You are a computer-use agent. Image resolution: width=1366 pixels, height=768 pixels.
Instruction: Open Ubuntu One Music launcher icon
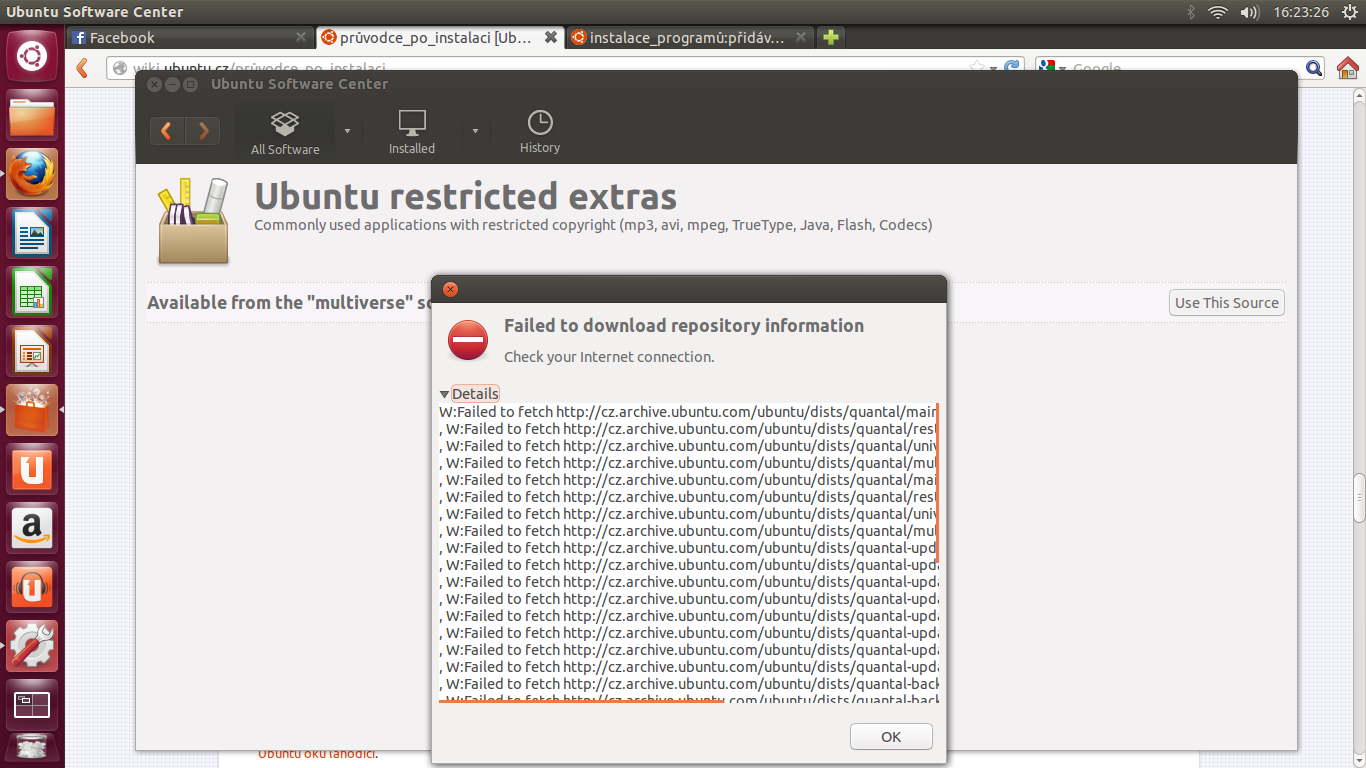(32, 587)
